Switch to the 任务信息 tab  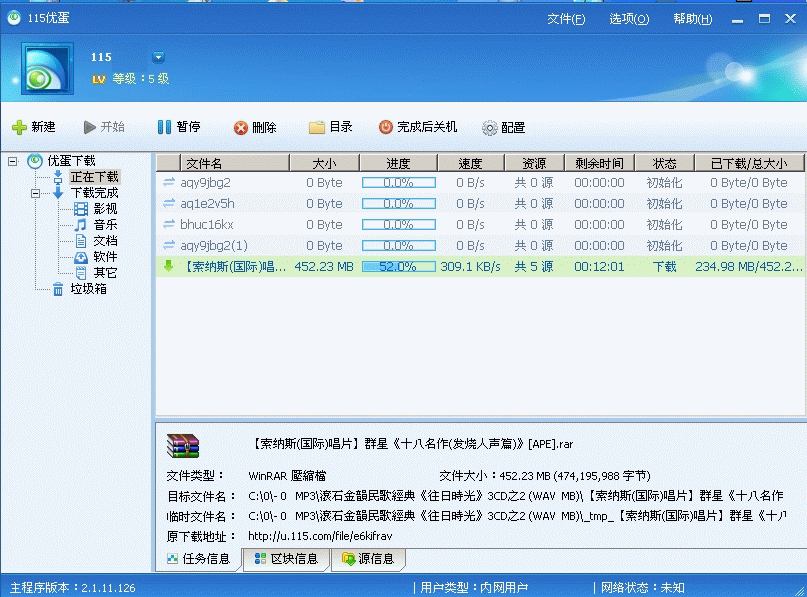click(x=200, y=559)
